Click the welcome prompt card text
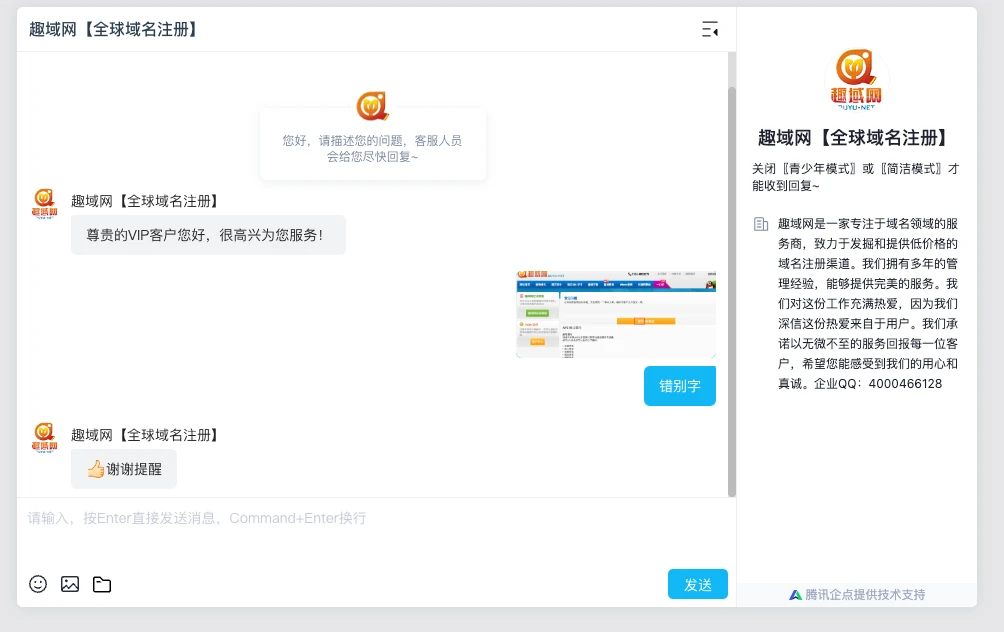 pos(372,149)
